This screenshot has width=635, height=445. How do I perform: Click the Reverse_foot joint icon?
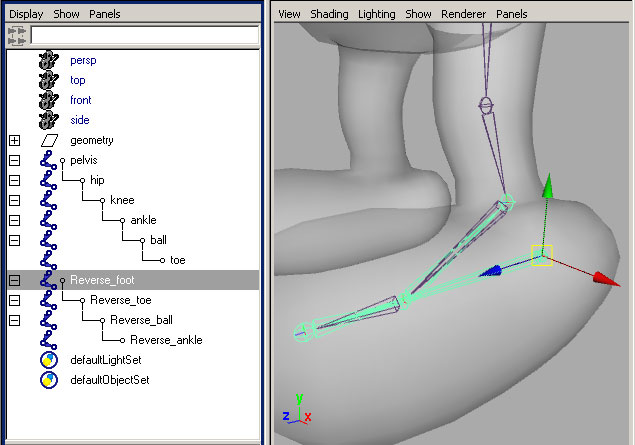[48, 280]
